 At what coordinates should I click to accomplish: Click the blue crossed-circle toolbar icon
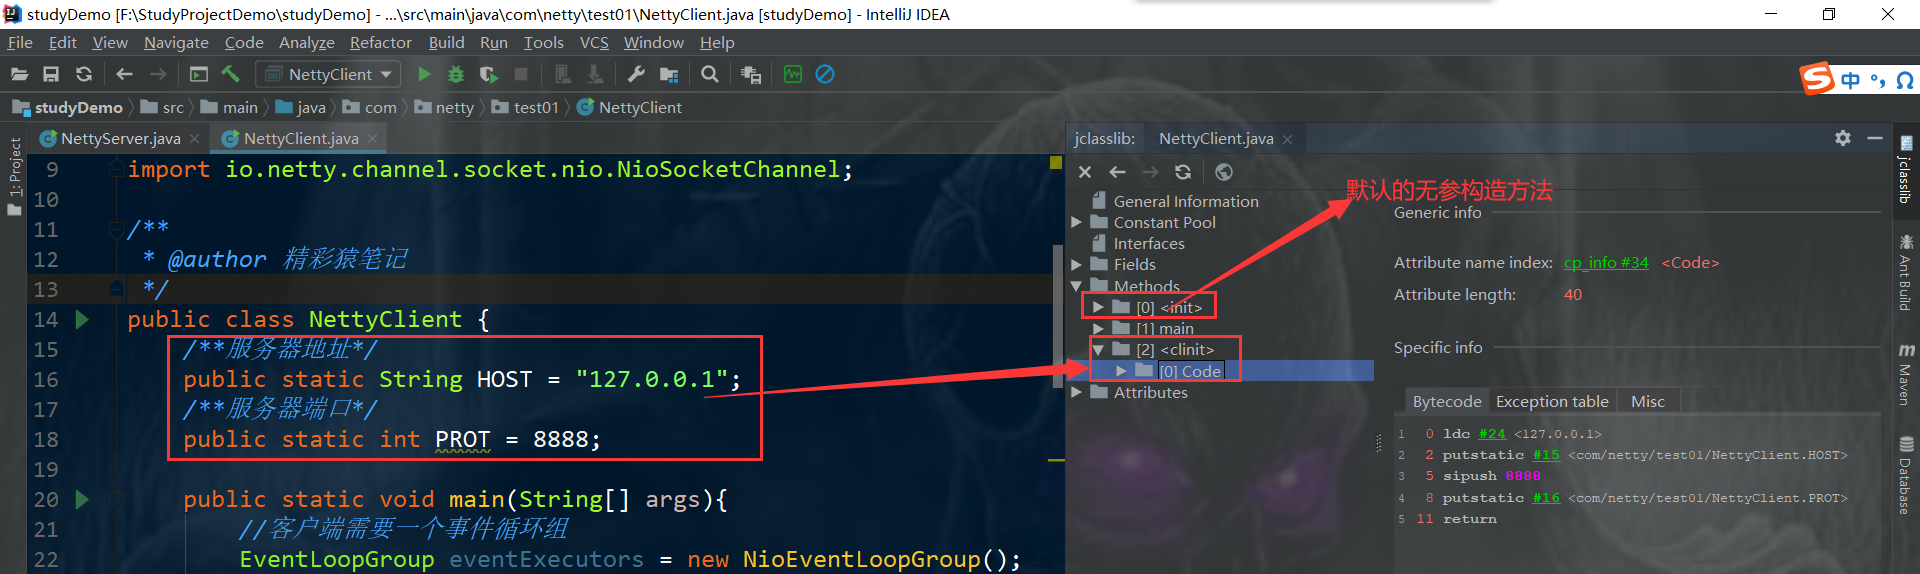pos(825,74)
